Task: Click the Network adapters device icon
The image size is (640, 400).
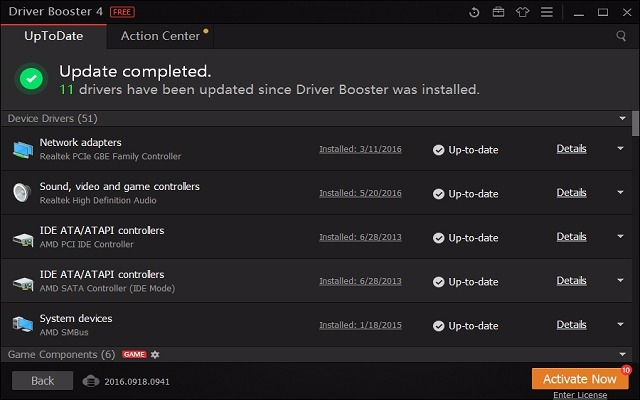Action: click(x=22, y=149)
